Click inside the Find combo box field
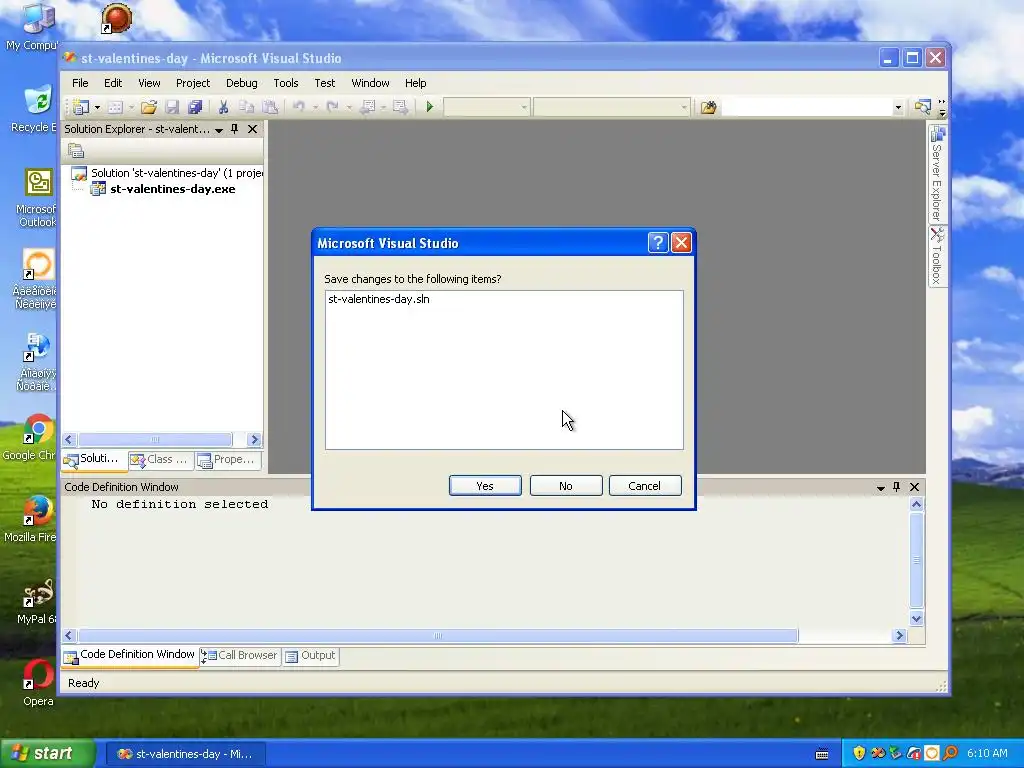The width and height of the screenshot is (1024, 768). pos(807,107)
